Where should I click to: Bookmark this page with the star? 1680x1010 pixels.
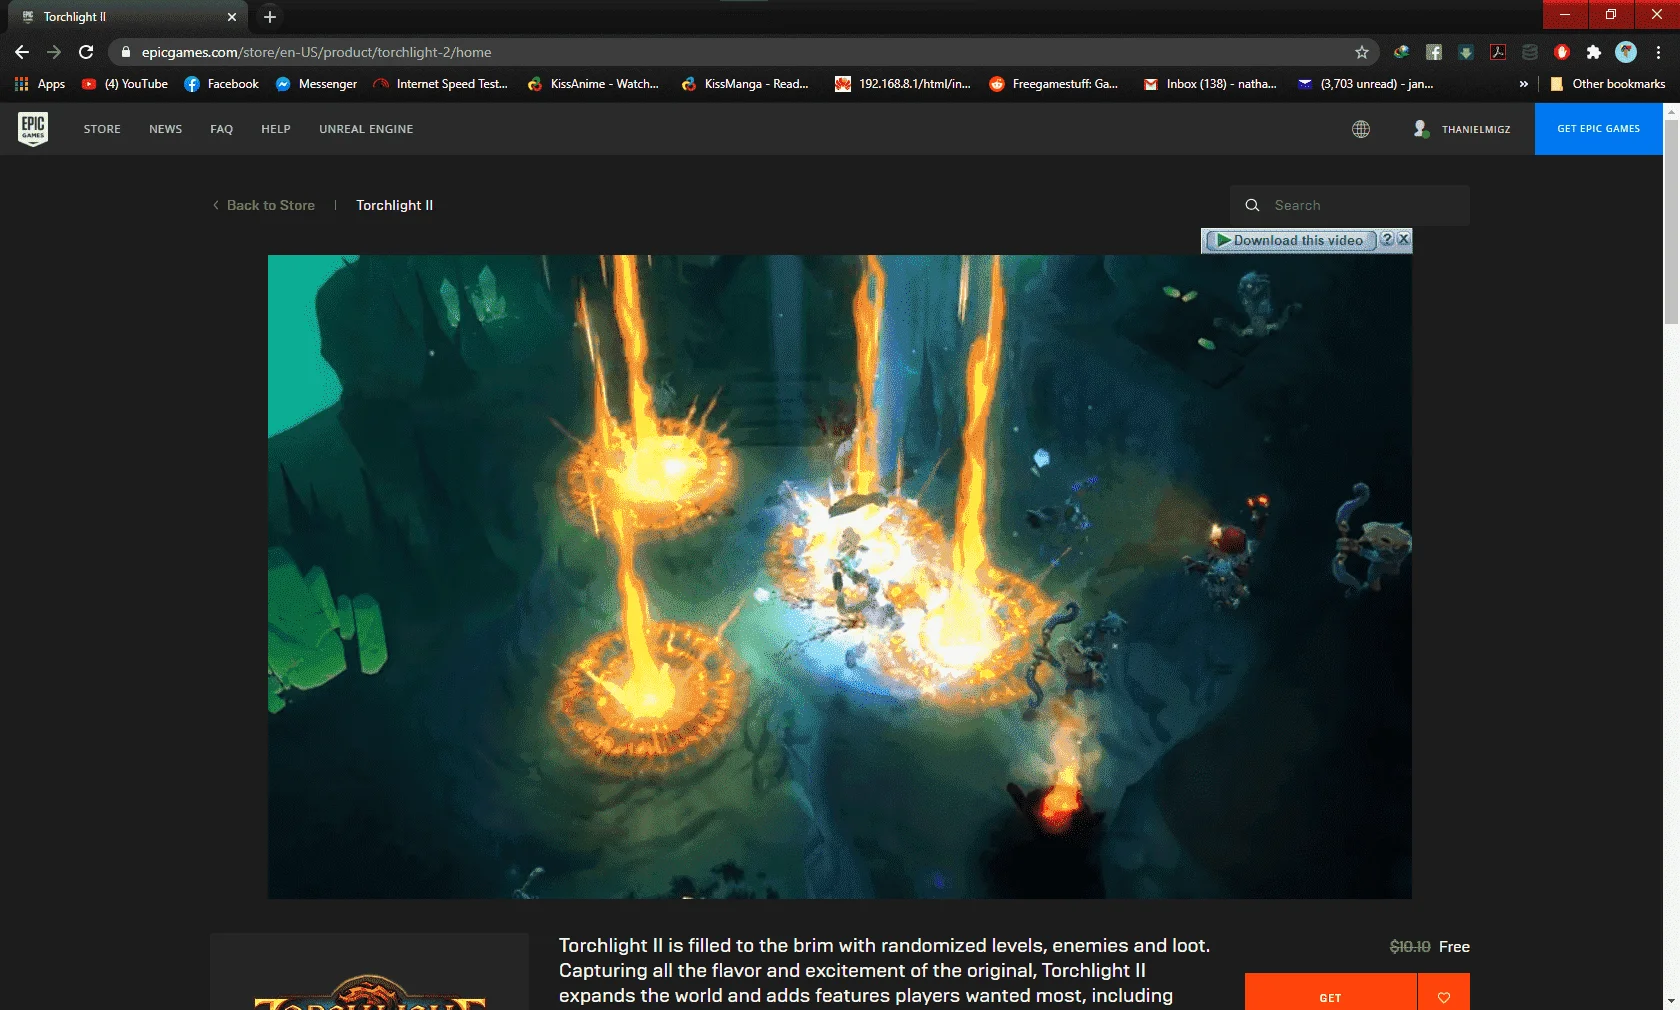pos(1361,52)
